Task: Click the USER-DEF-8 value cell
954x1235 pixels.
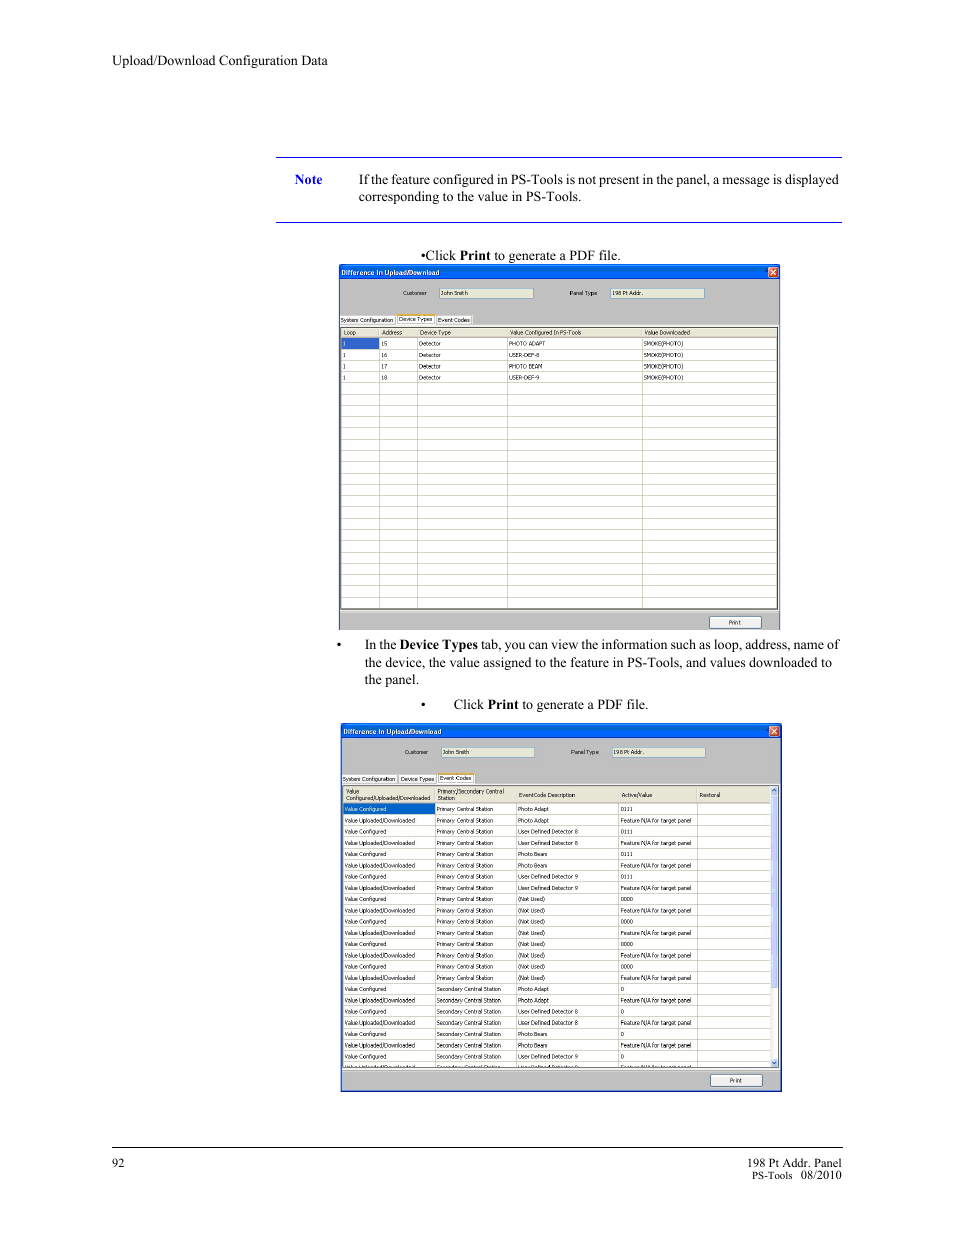Action: tap(575, 355)
